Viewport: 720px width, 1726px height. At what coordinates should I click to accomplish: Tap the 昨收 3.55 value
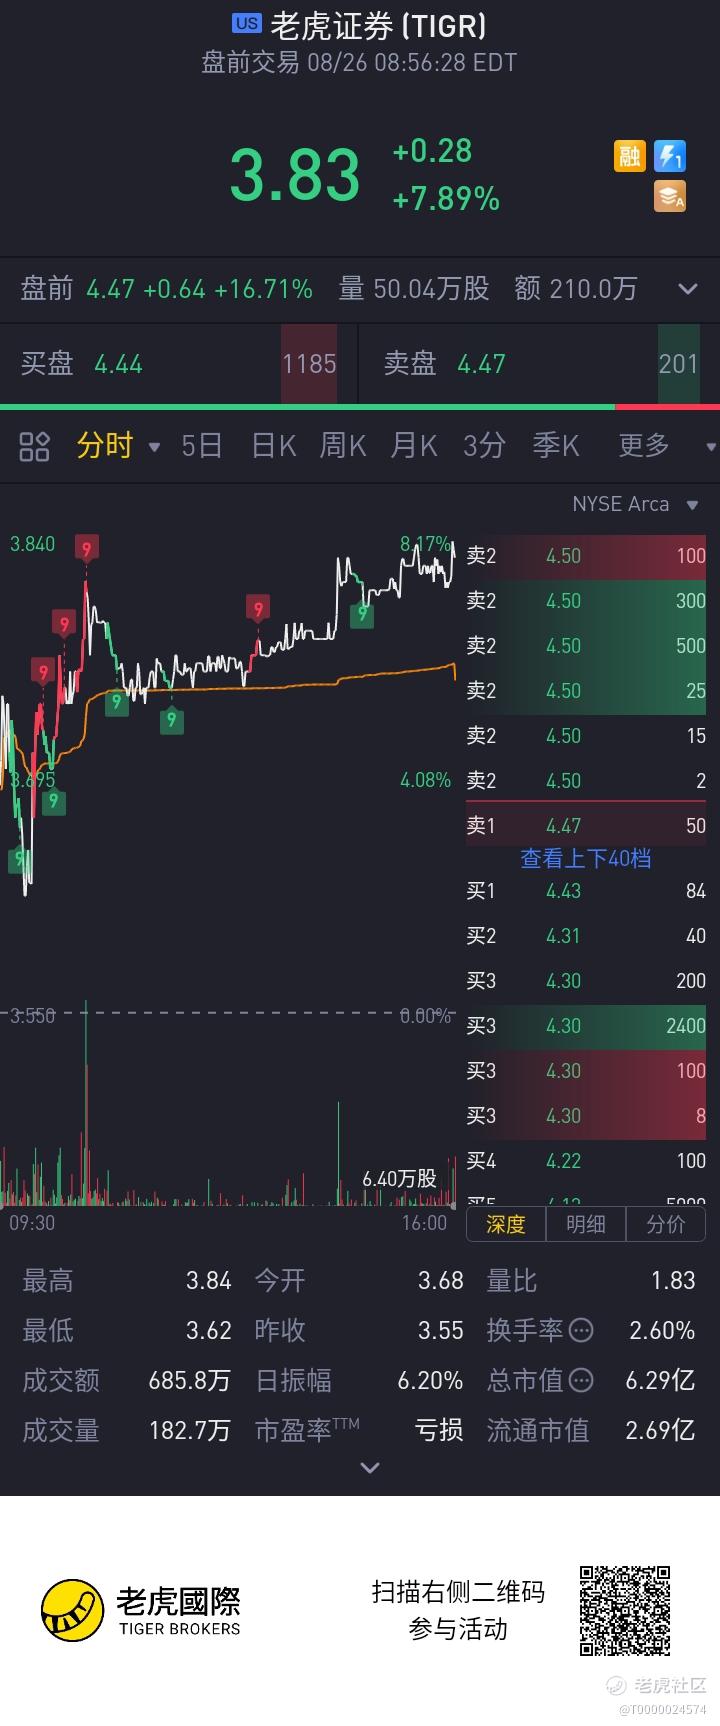tap(441, 1331)
